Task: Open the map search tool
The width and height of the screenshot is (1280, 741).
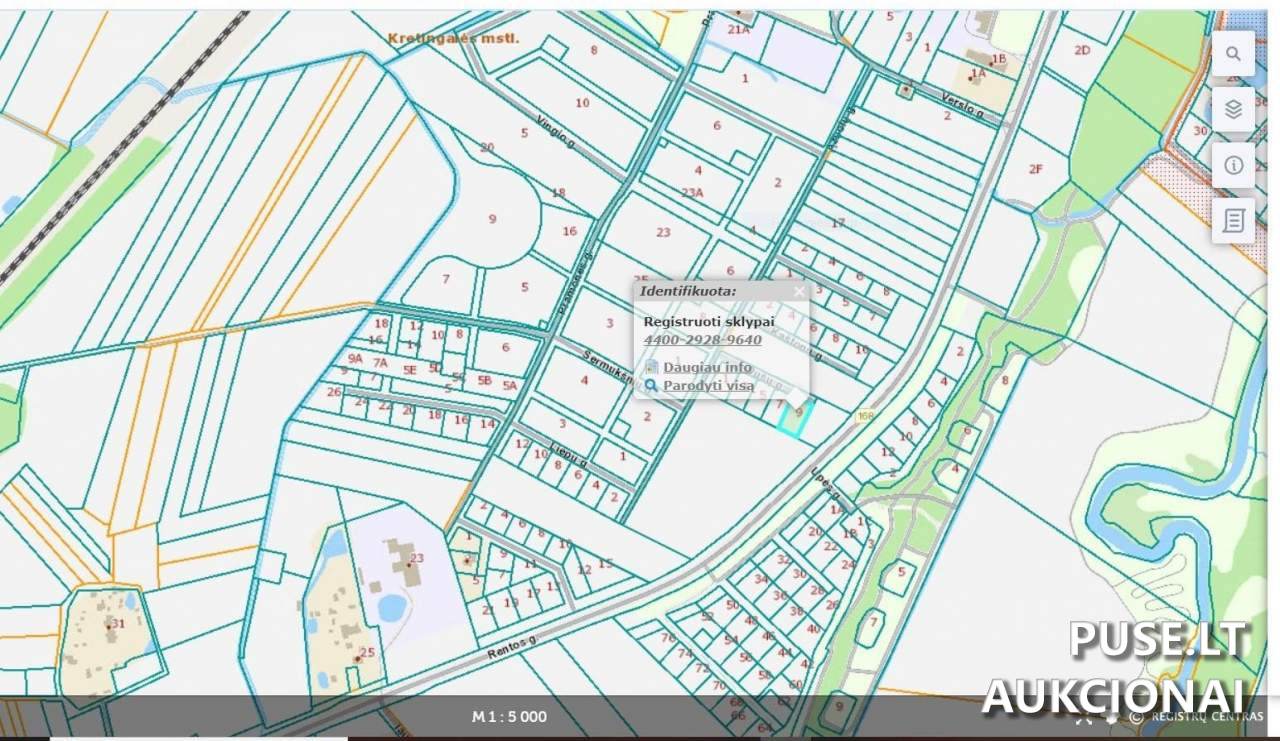Action: (1233, 54)
